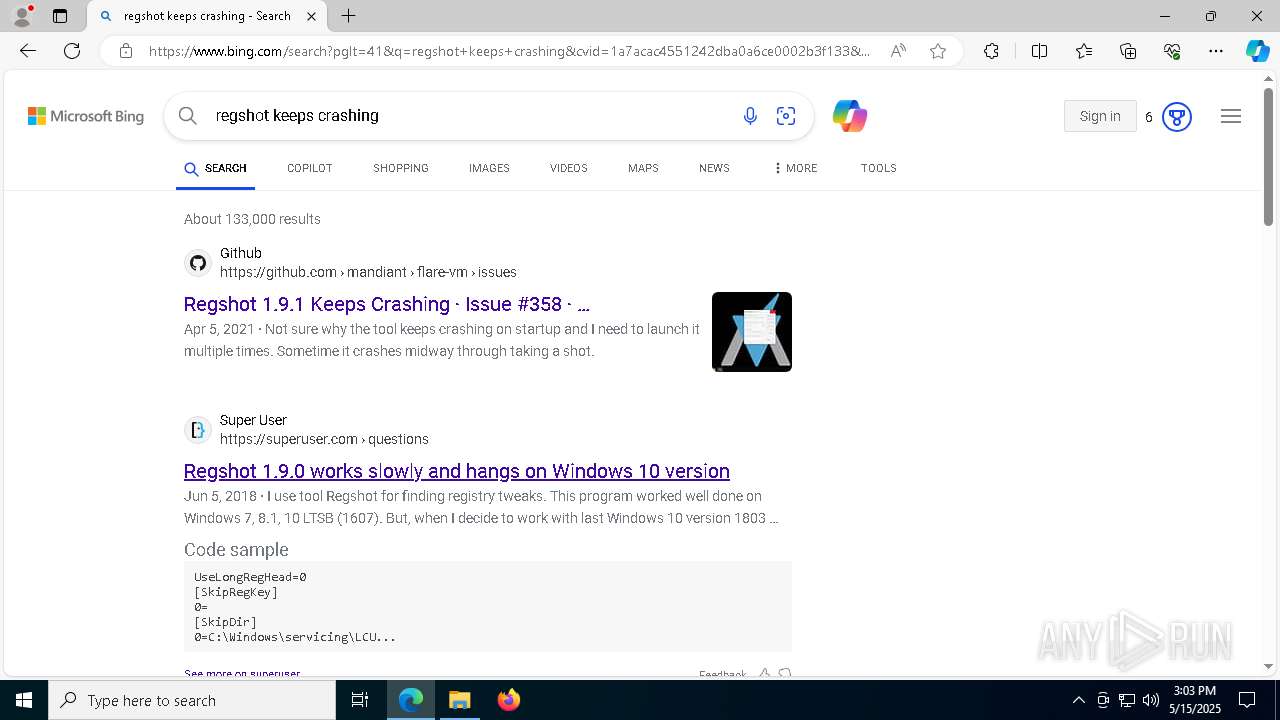Expand the MORE search categories

click(x=796, y=168)
